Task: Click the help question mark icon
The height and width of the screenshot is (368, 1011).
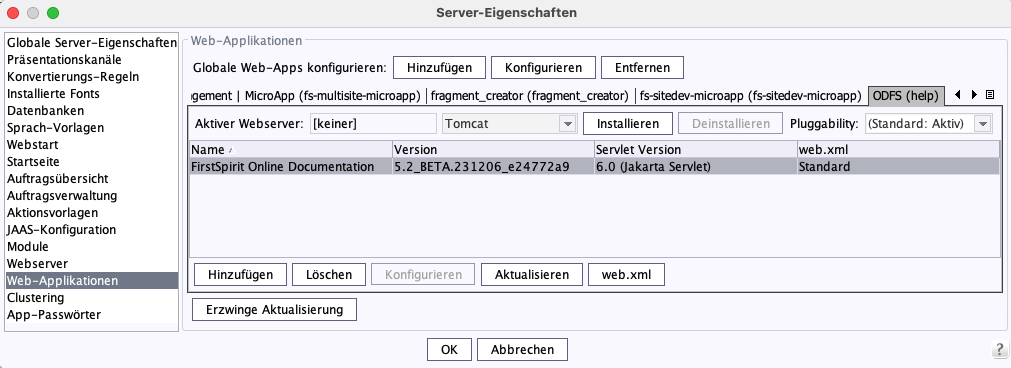Action: click(x=998, y=349)
